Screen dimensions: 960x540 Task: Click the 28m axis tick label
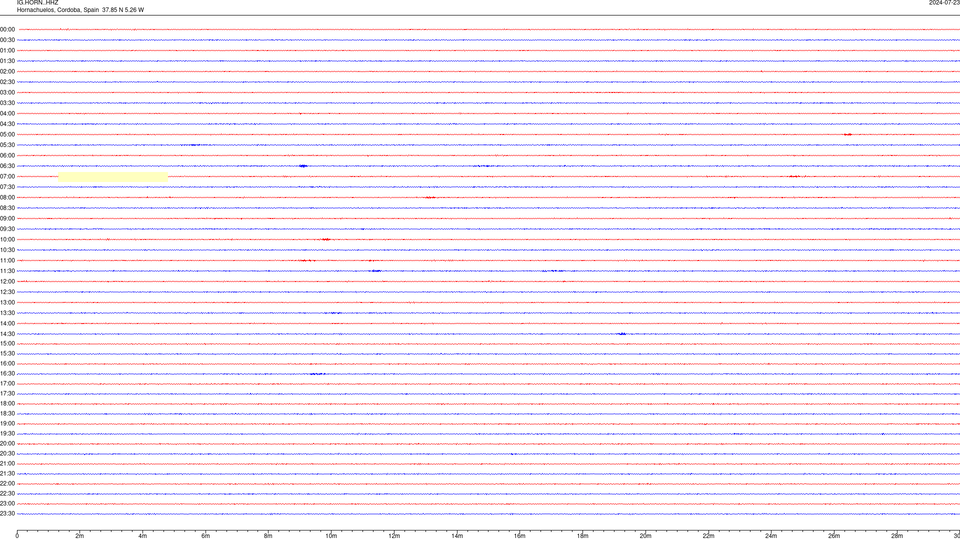click(897, 536)
